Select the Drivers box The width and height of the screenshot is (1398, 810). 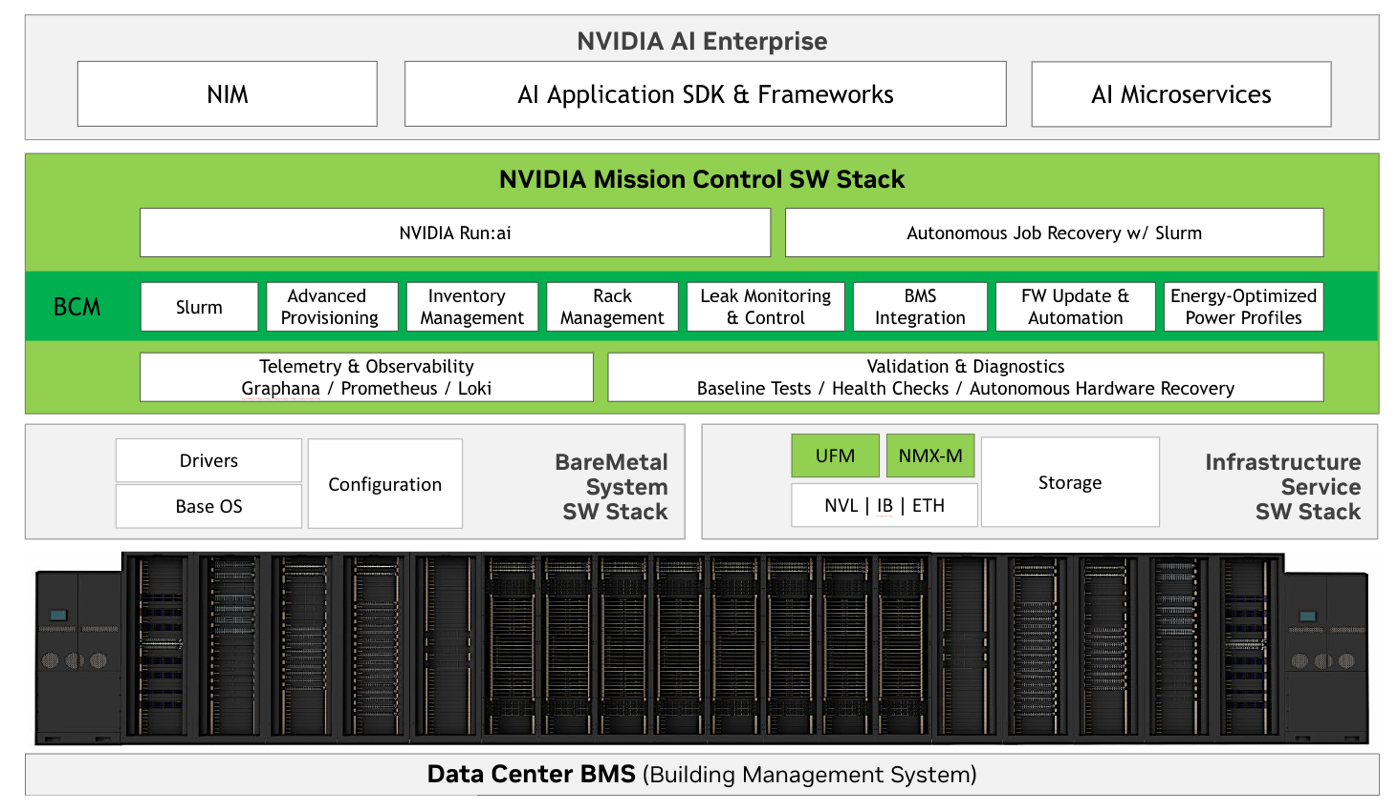208,460
